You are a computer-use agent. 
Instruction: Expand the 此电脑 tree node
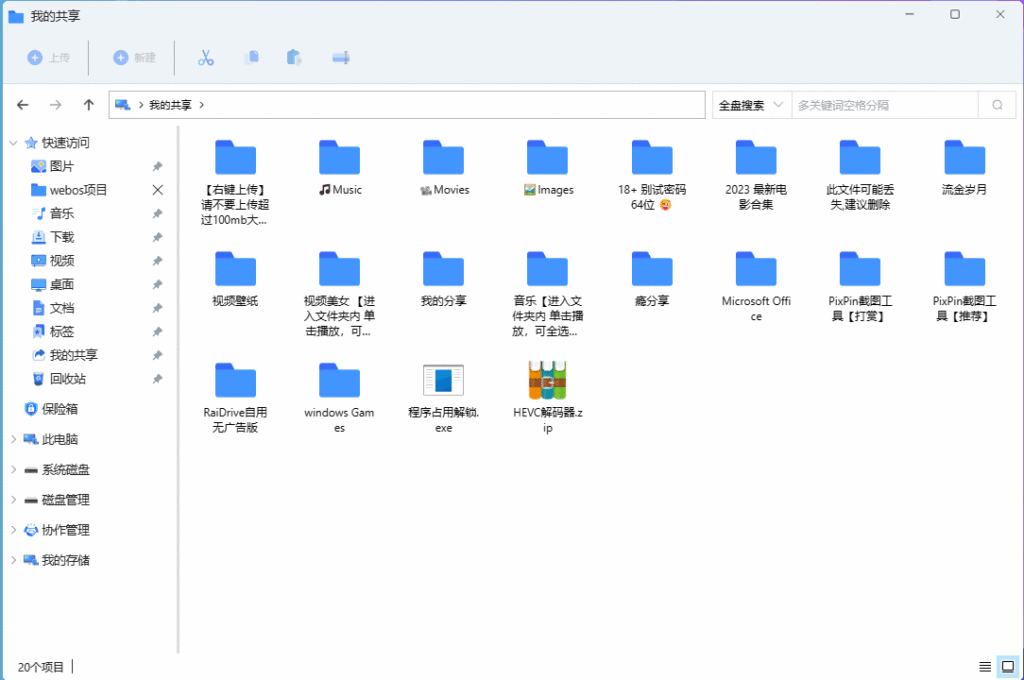(x=13, y=440)
